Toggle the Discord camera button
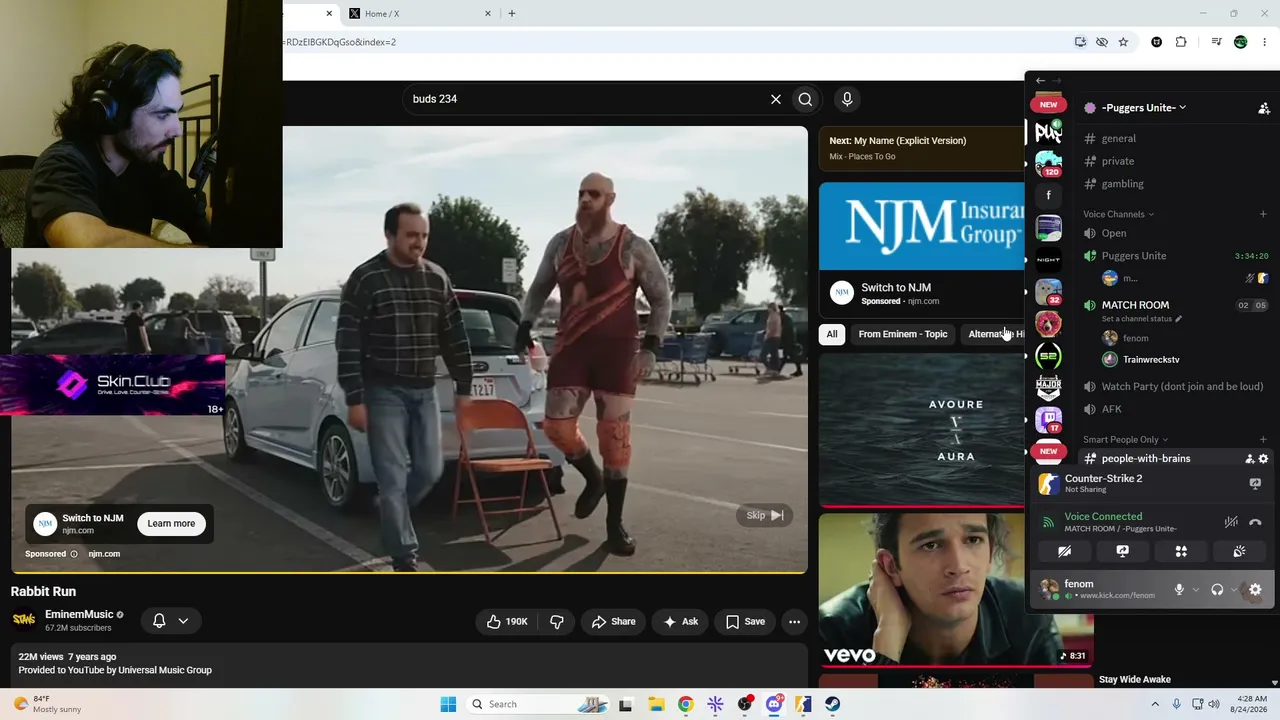Screen dimensions: 1280x720 point(1065,551)
